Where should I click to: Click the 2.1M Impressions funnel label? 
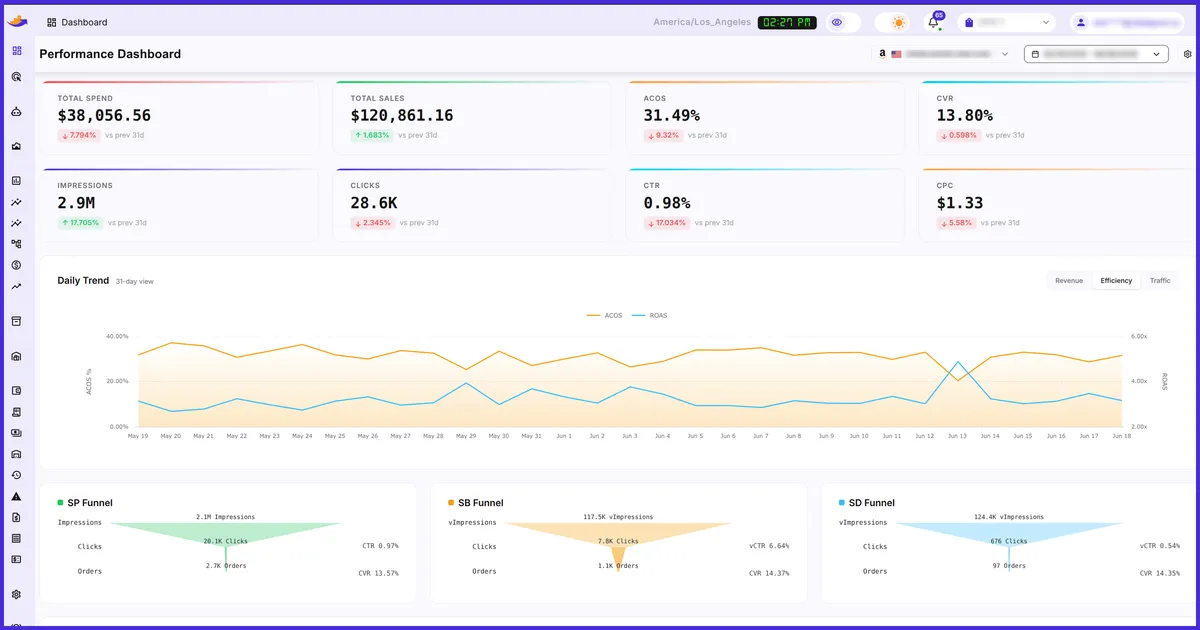(225, 517)
